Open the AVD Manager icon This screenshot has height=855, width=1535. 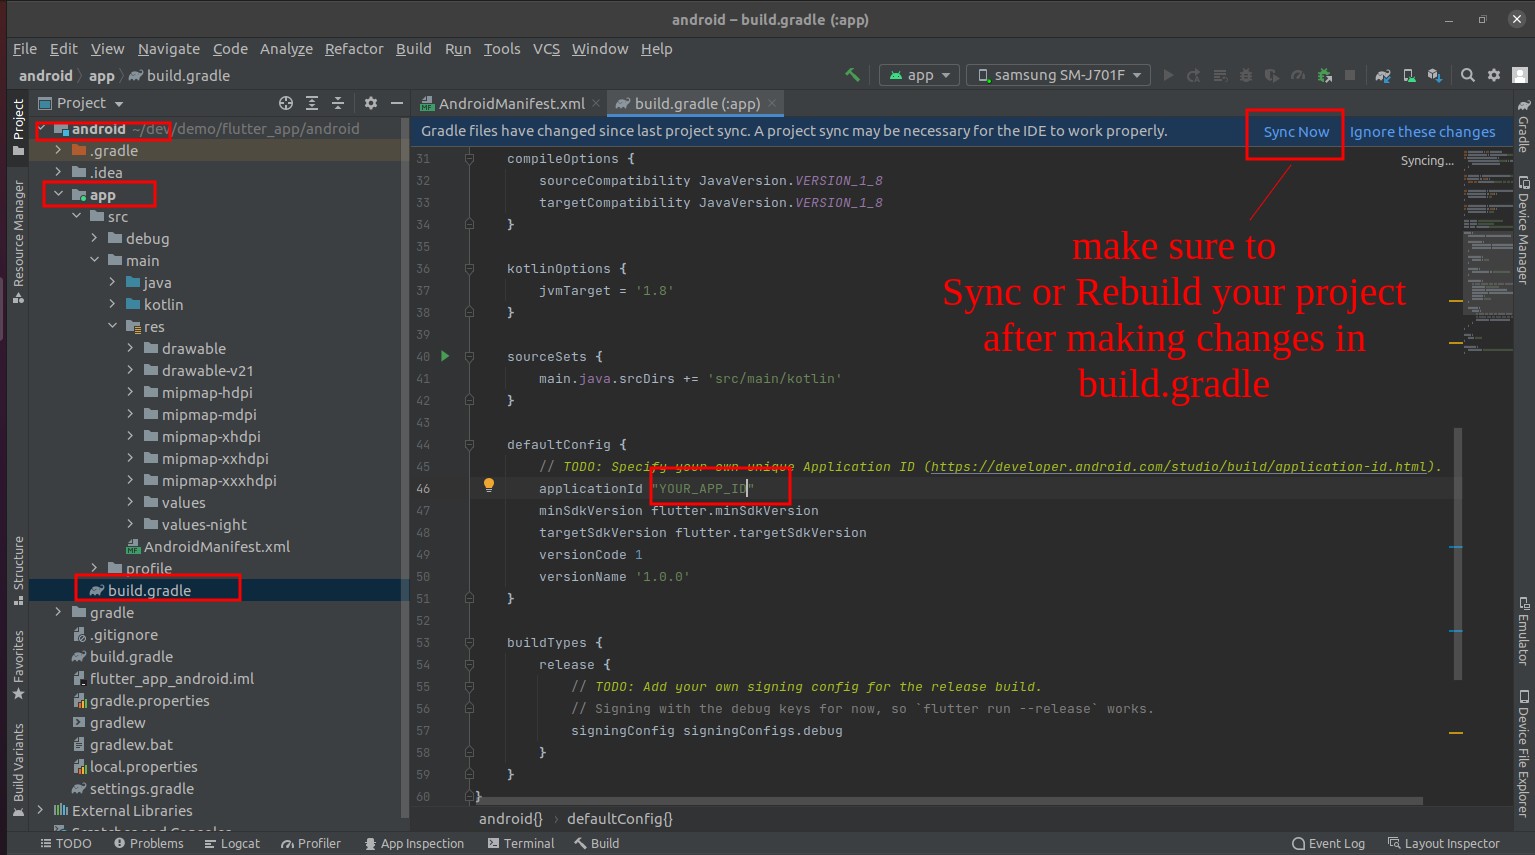1409,75
